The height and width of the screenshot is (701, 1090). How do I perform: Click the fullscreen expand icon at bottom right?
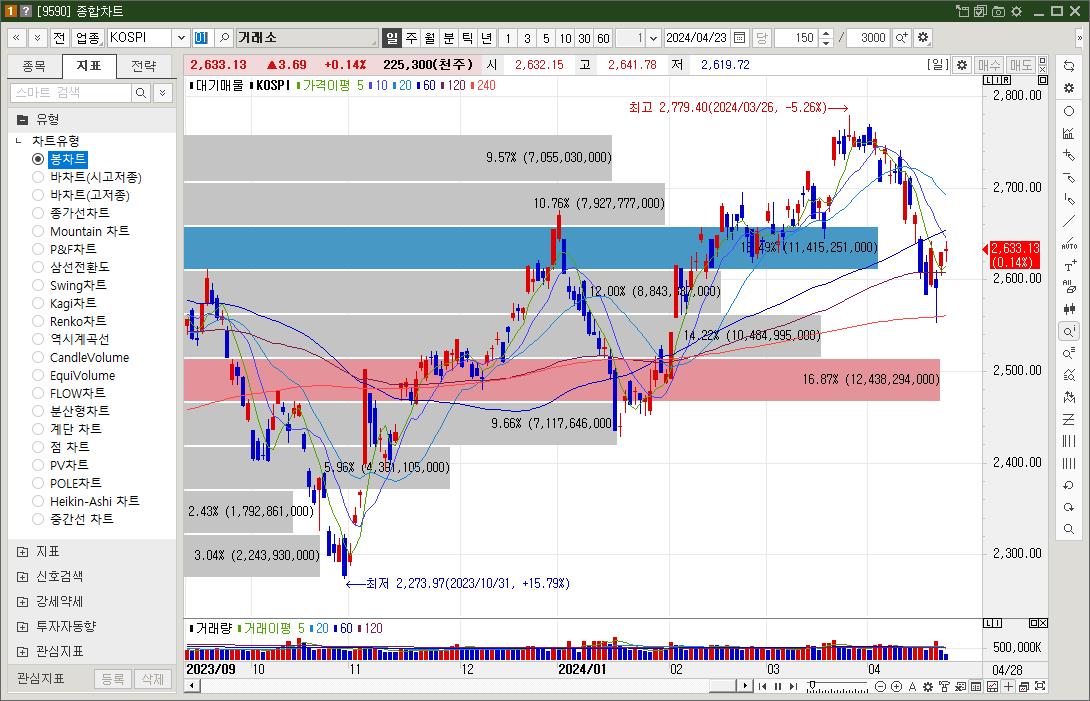[x=1041, y=686]
